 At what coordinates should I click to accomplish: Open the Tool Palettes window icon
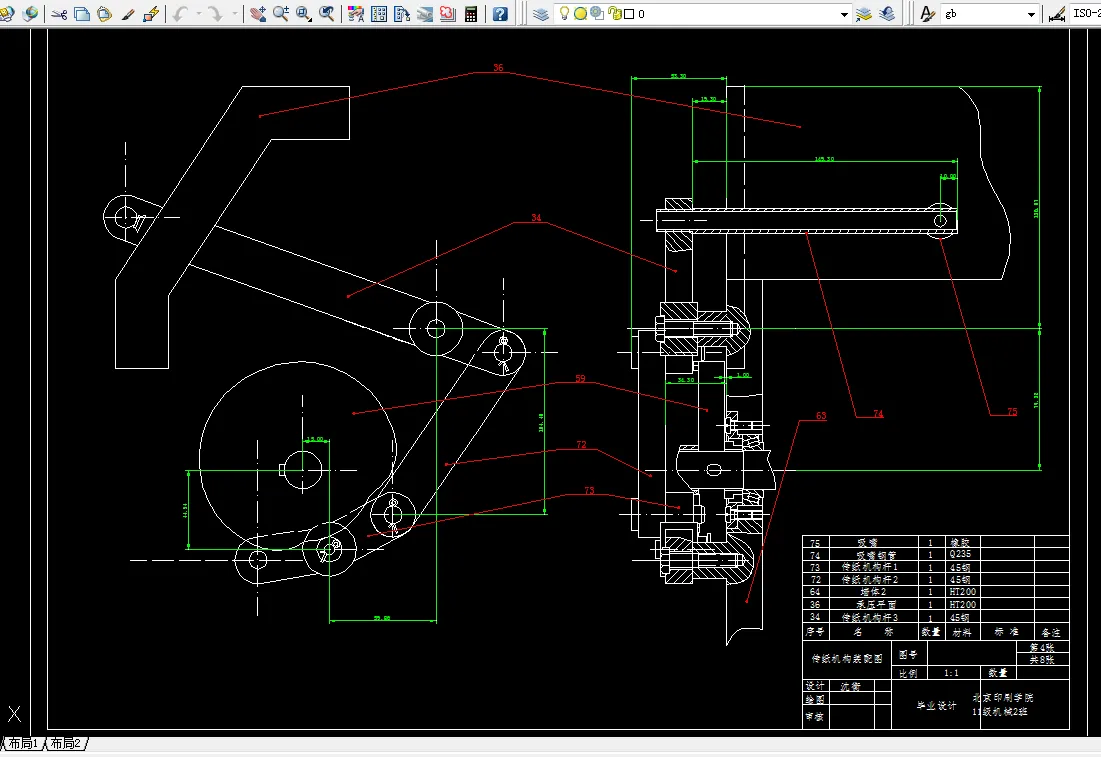[402, 13]
